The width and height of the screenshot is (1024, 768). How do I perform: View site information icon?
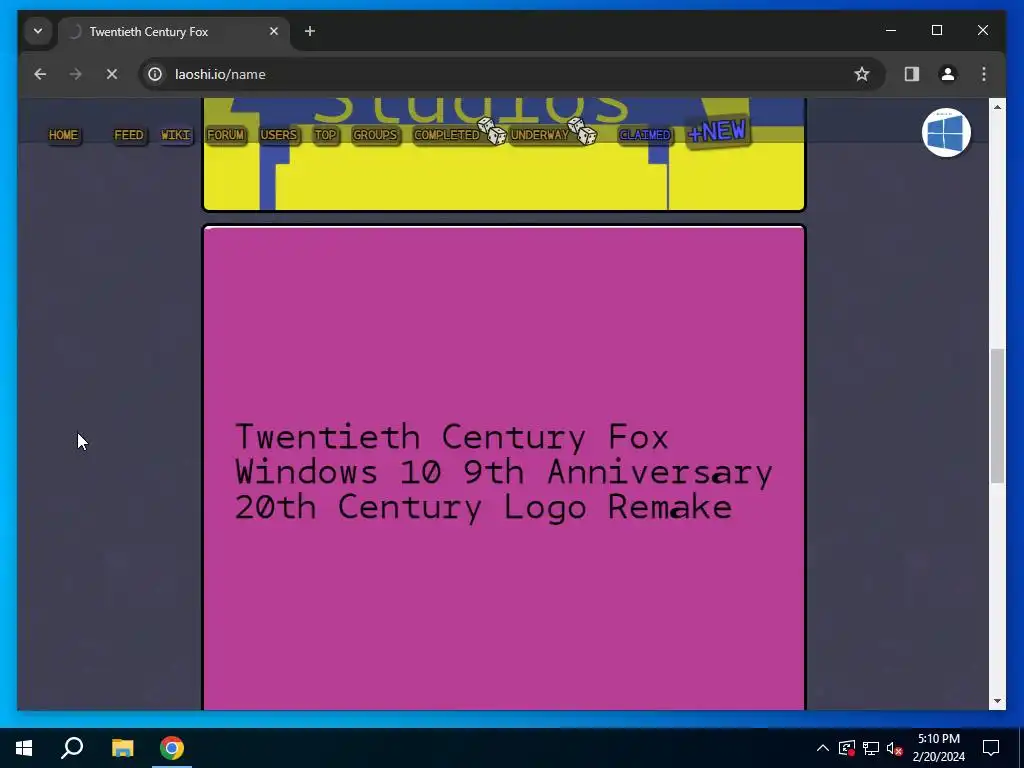[x=155, y=74]
